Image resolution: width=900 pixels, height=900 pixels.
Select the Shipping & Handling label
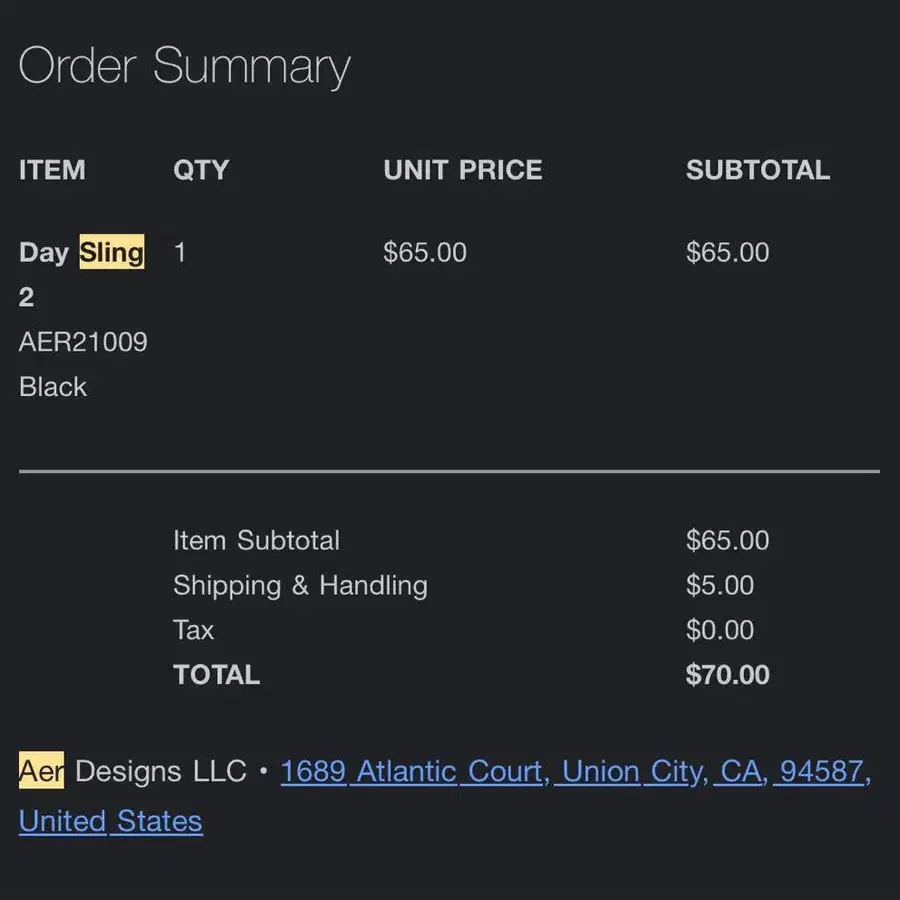[301, 586]
